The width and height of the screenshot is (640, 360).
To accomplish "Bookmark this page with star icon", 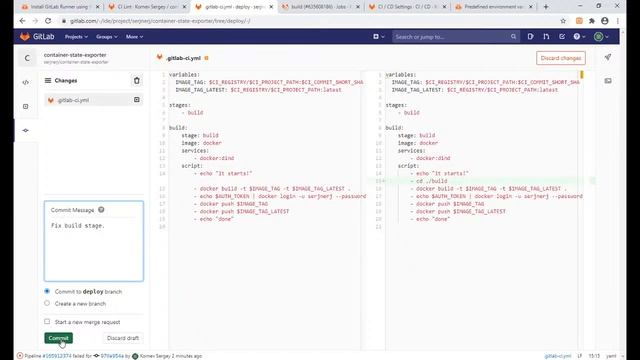I will tap(563, 21).
